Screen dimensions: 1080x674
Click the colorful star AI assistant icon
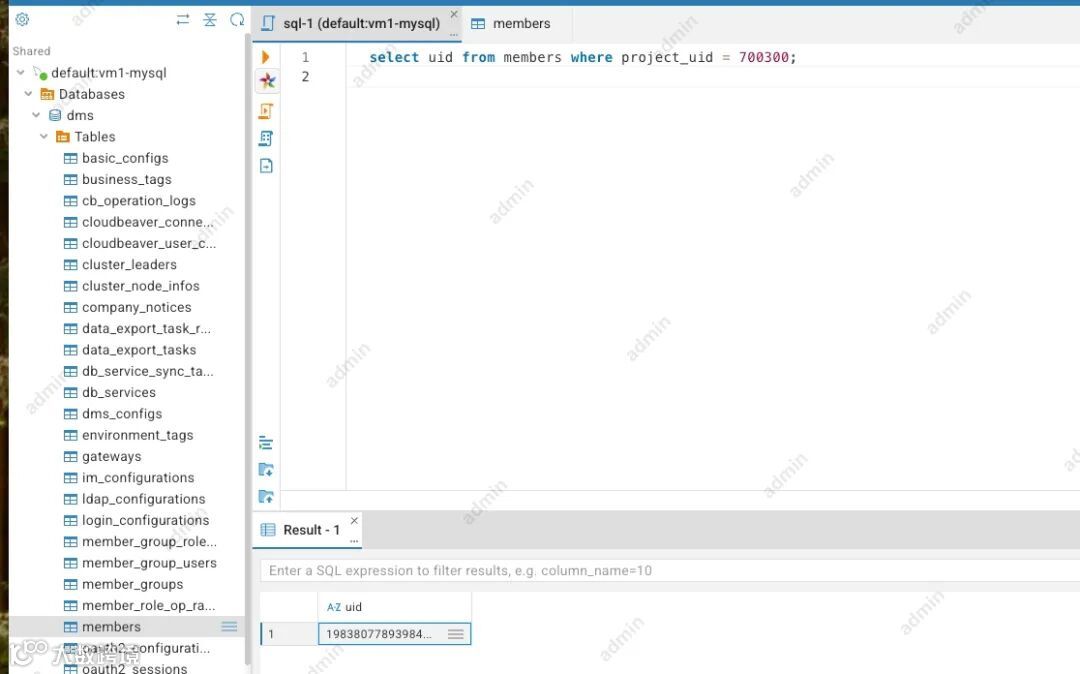coord(267,81)
